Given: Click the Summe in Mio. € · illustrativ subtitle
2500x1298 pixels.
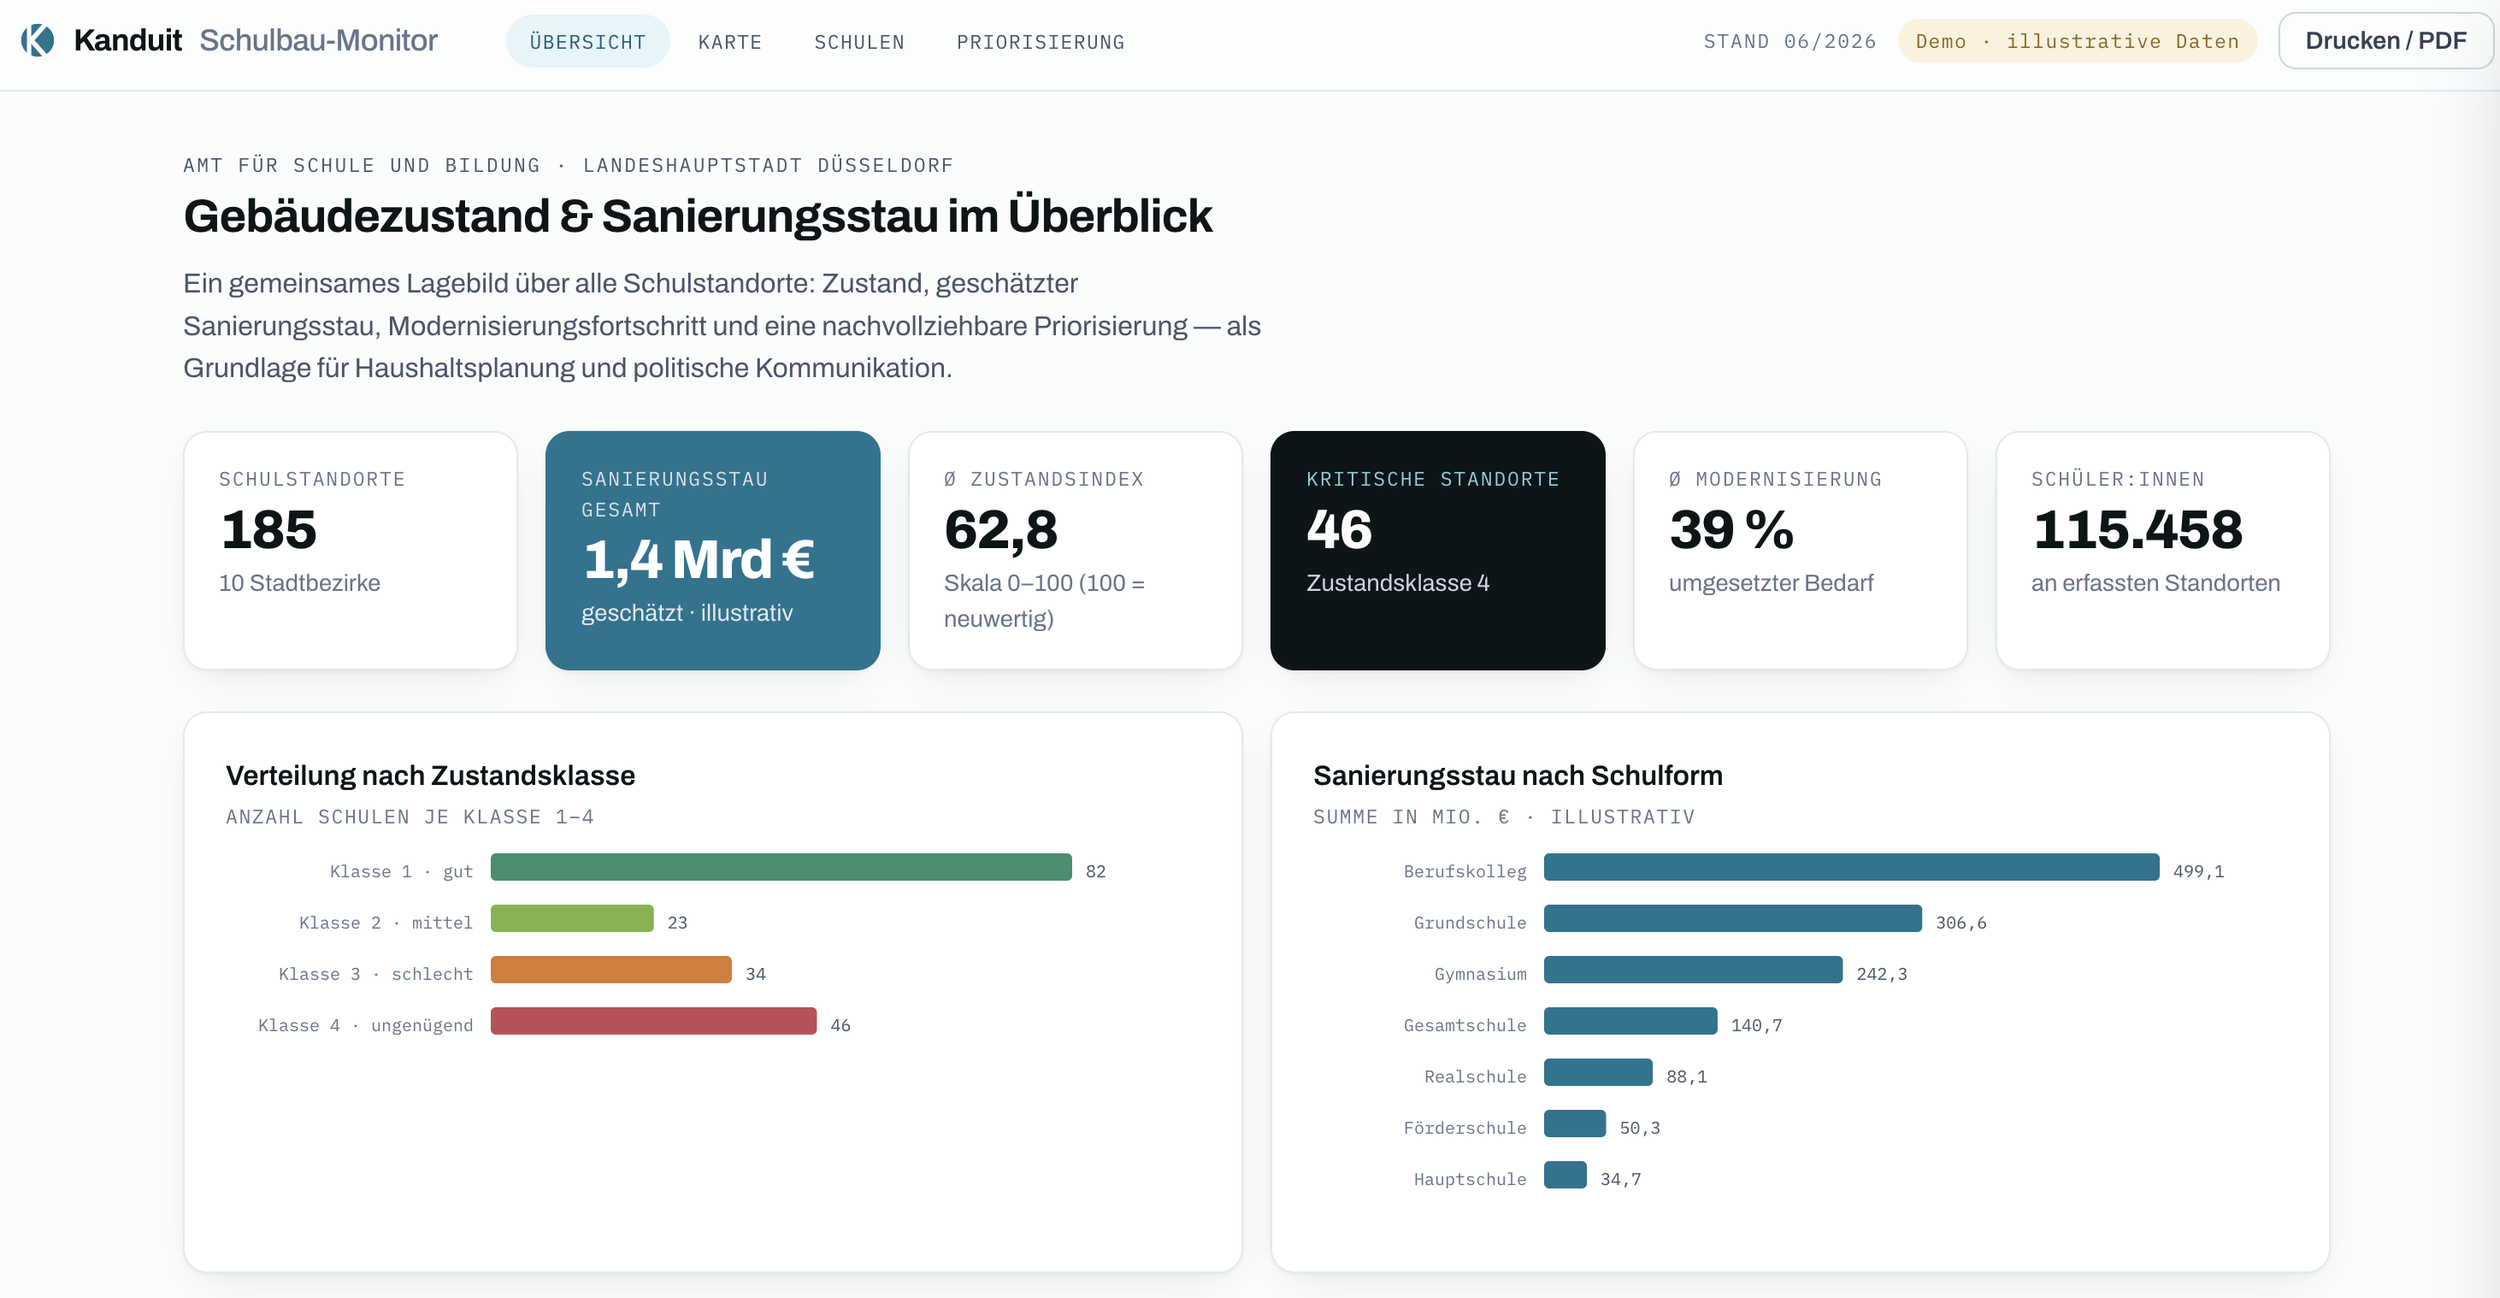Looking at the screenshot, I should coord(1504,817).
